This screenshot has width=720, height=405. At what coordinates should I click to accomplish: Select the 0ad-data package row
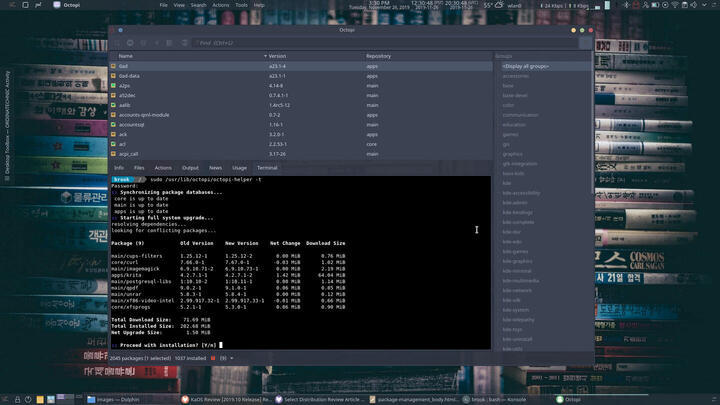(x=301, y=76)
